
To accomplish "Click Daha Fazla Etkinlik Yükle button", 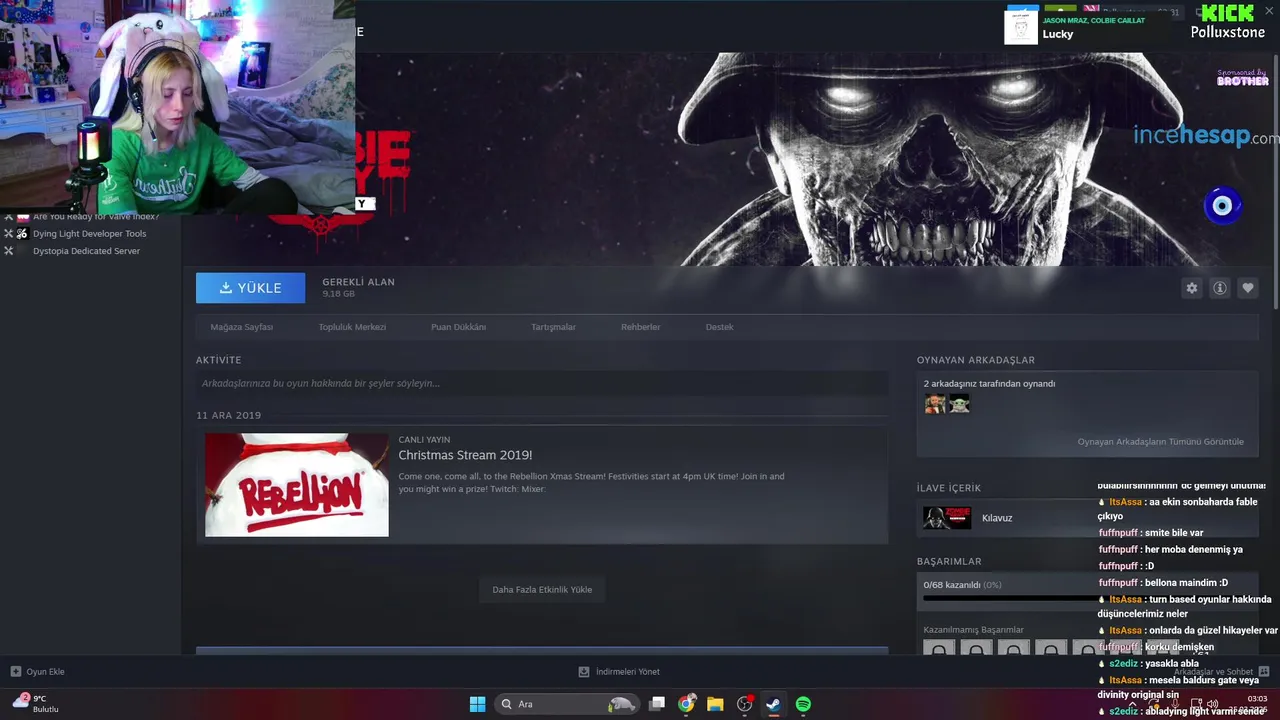I will (x=542, y=589).
